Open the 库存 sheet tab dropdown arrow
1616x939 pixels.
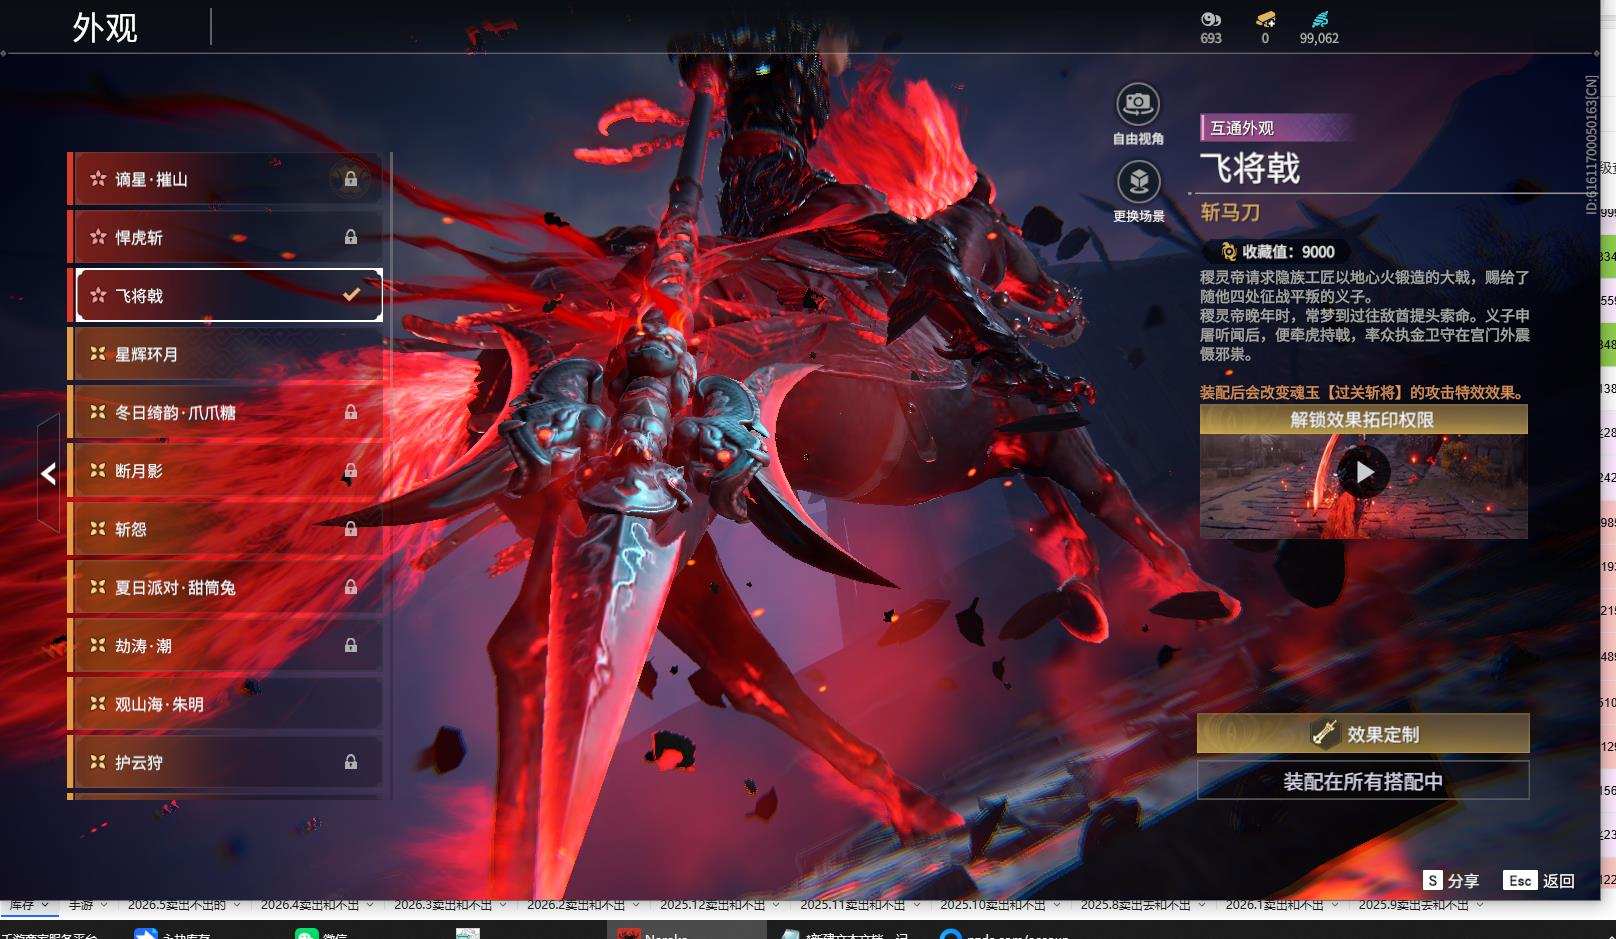coord(45,905)
